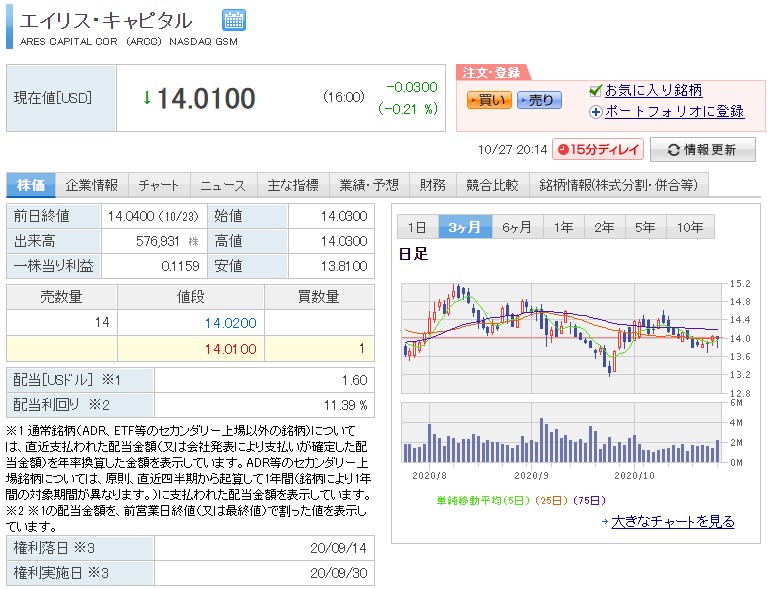Click the timestamp 10/27 20:14
770x589 pixels.
click(512, 149)
